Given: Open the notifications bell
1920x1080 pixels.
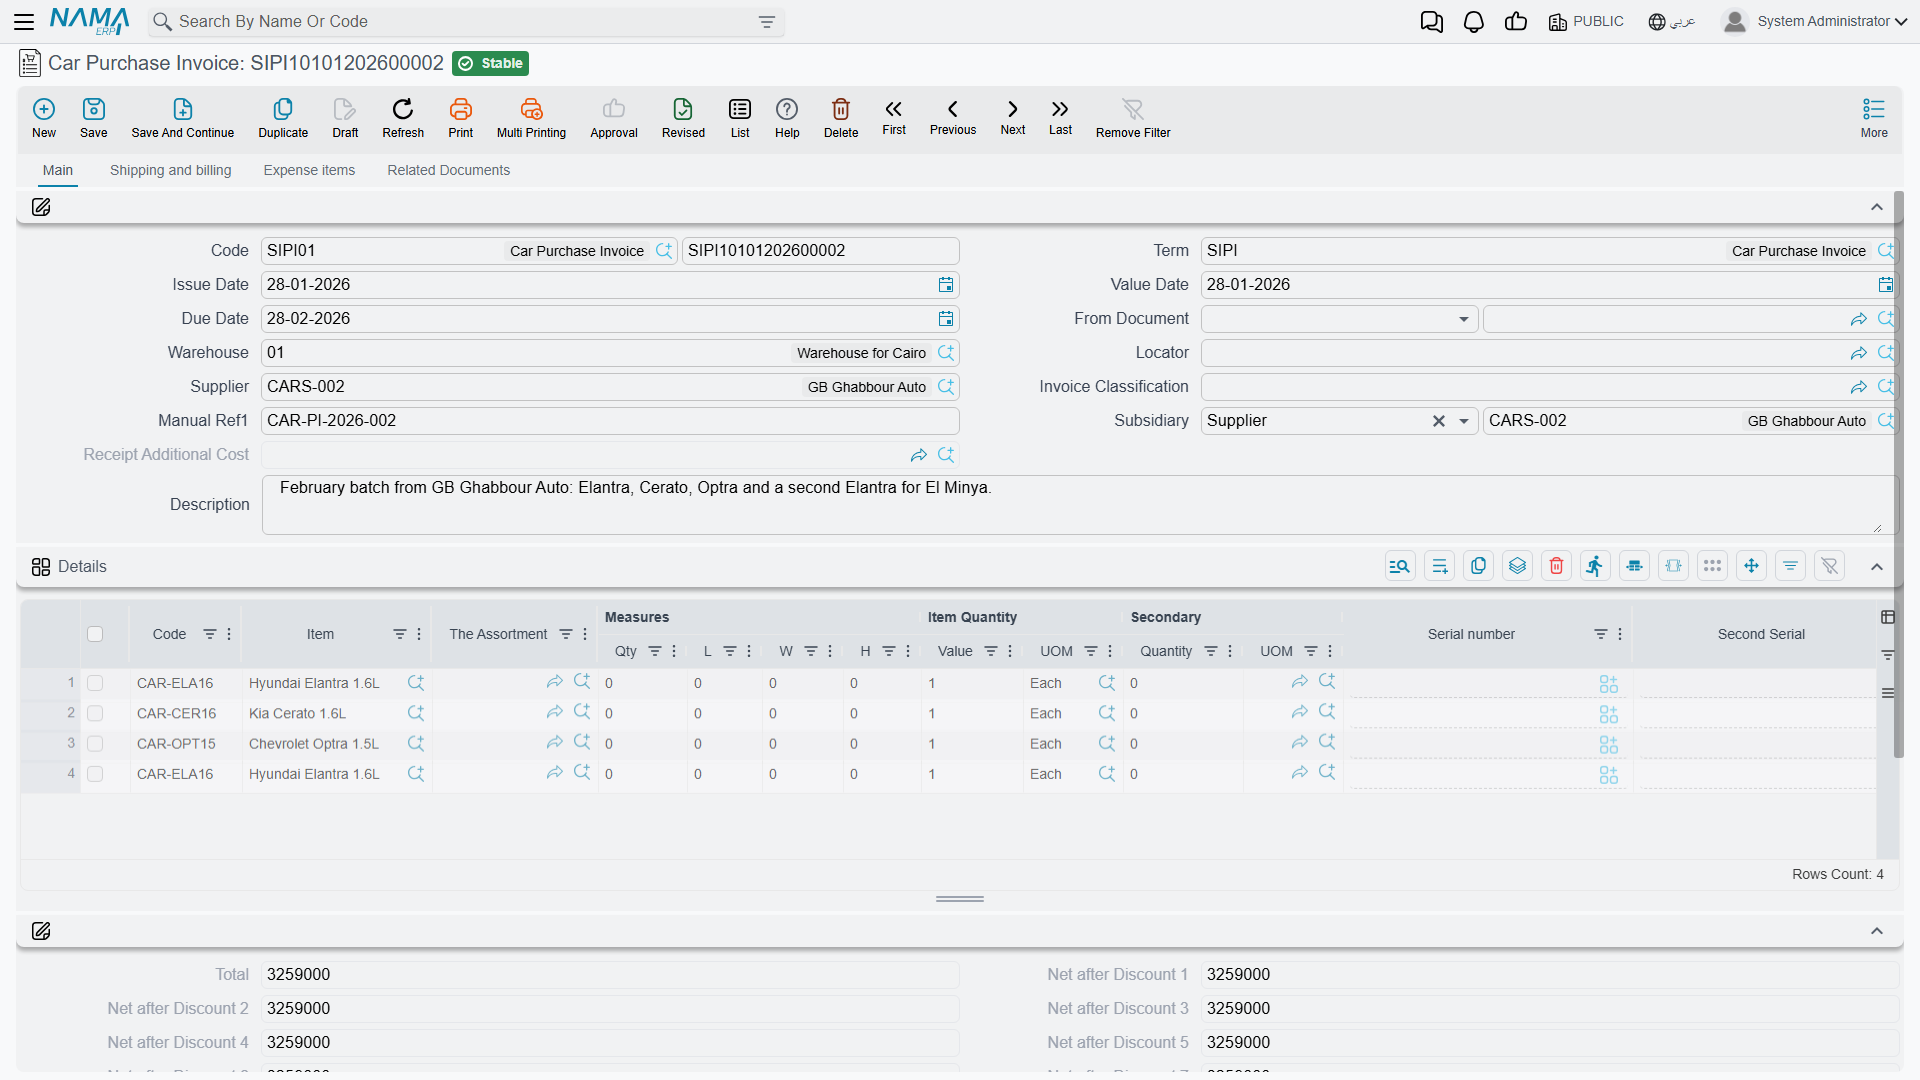Looking at the screenshot, I should 1473,21.
